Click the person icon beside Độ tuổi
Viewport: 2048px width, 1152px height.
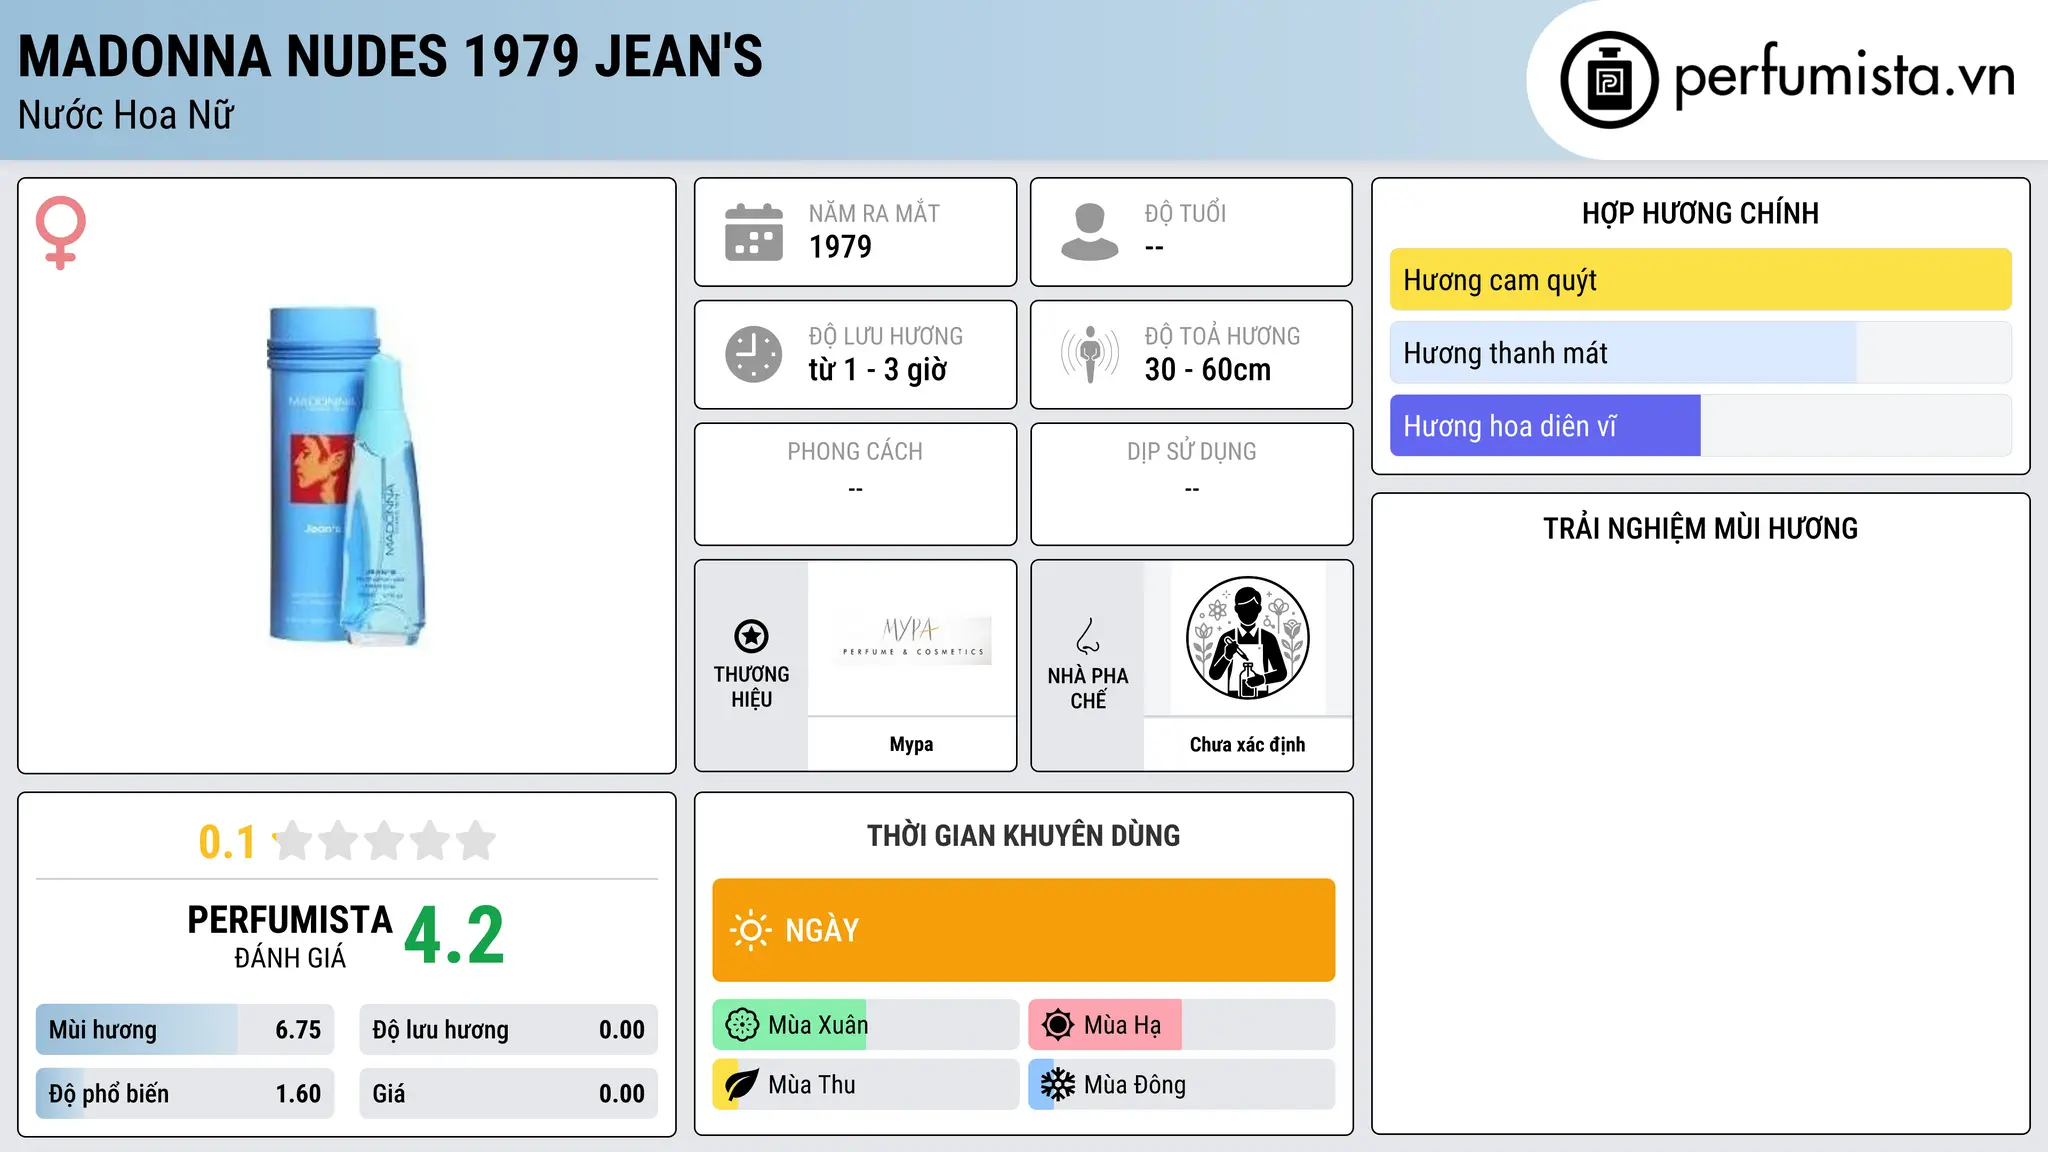(1090, 232)
